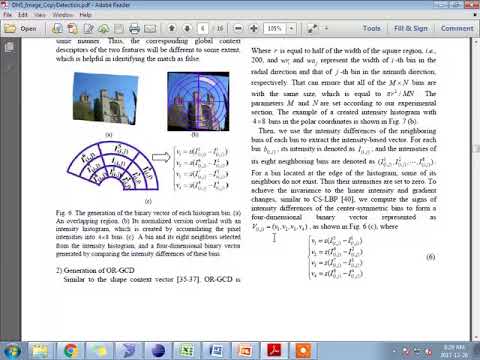Open the Comment pane
The height and width of the screenshot is (360, 480).
(x=457, y=28)
